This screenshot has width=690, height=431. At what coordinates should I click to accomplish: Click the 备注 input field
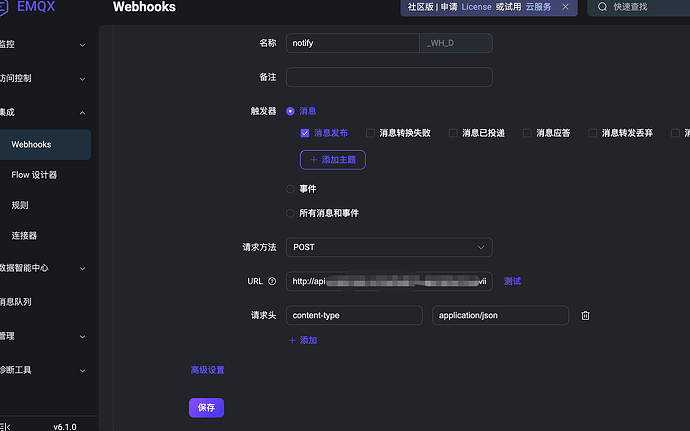(388, 77)
